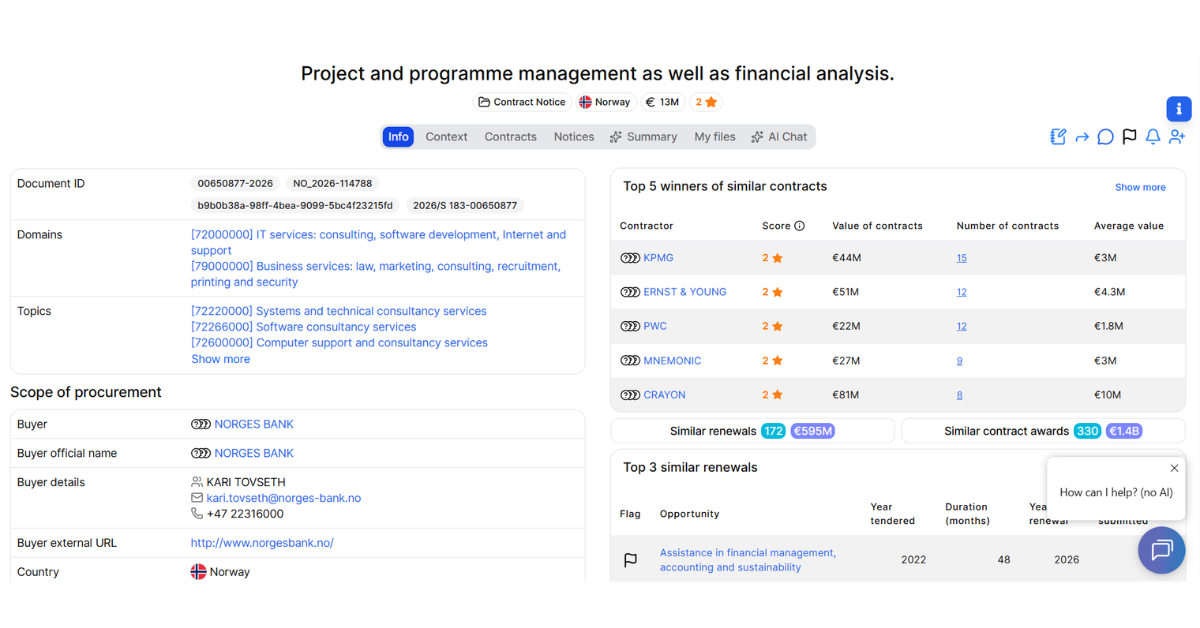Viewport: 1200px width, 628px height.
Task: Click document ID chip b9b0b38a-98ff-4bea-9099-5bc4f23215fd
Action: (x=296, y=206)
